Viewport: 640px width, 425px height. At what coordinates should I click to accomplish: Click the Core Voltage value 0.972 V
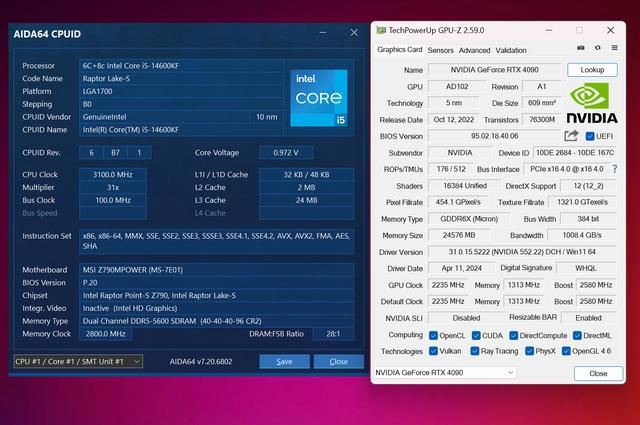point(286,153)
